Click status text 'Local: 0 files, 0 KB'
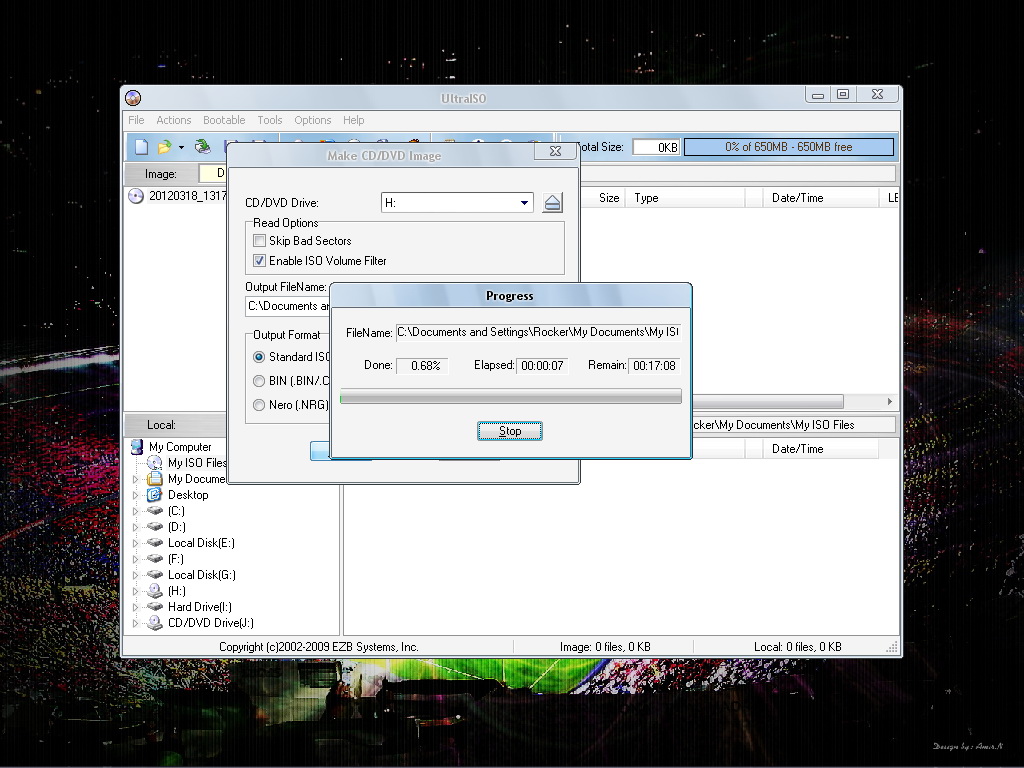 797,647
